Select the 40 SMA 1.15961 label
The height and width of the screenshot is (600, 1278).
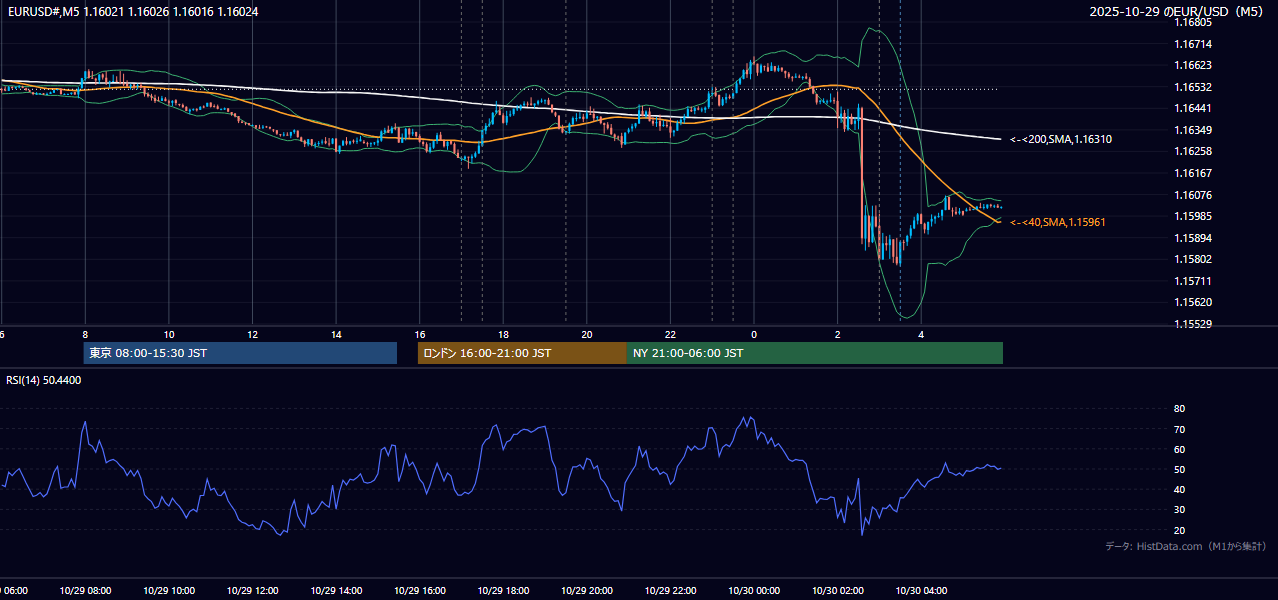(x=1057, y=222)
